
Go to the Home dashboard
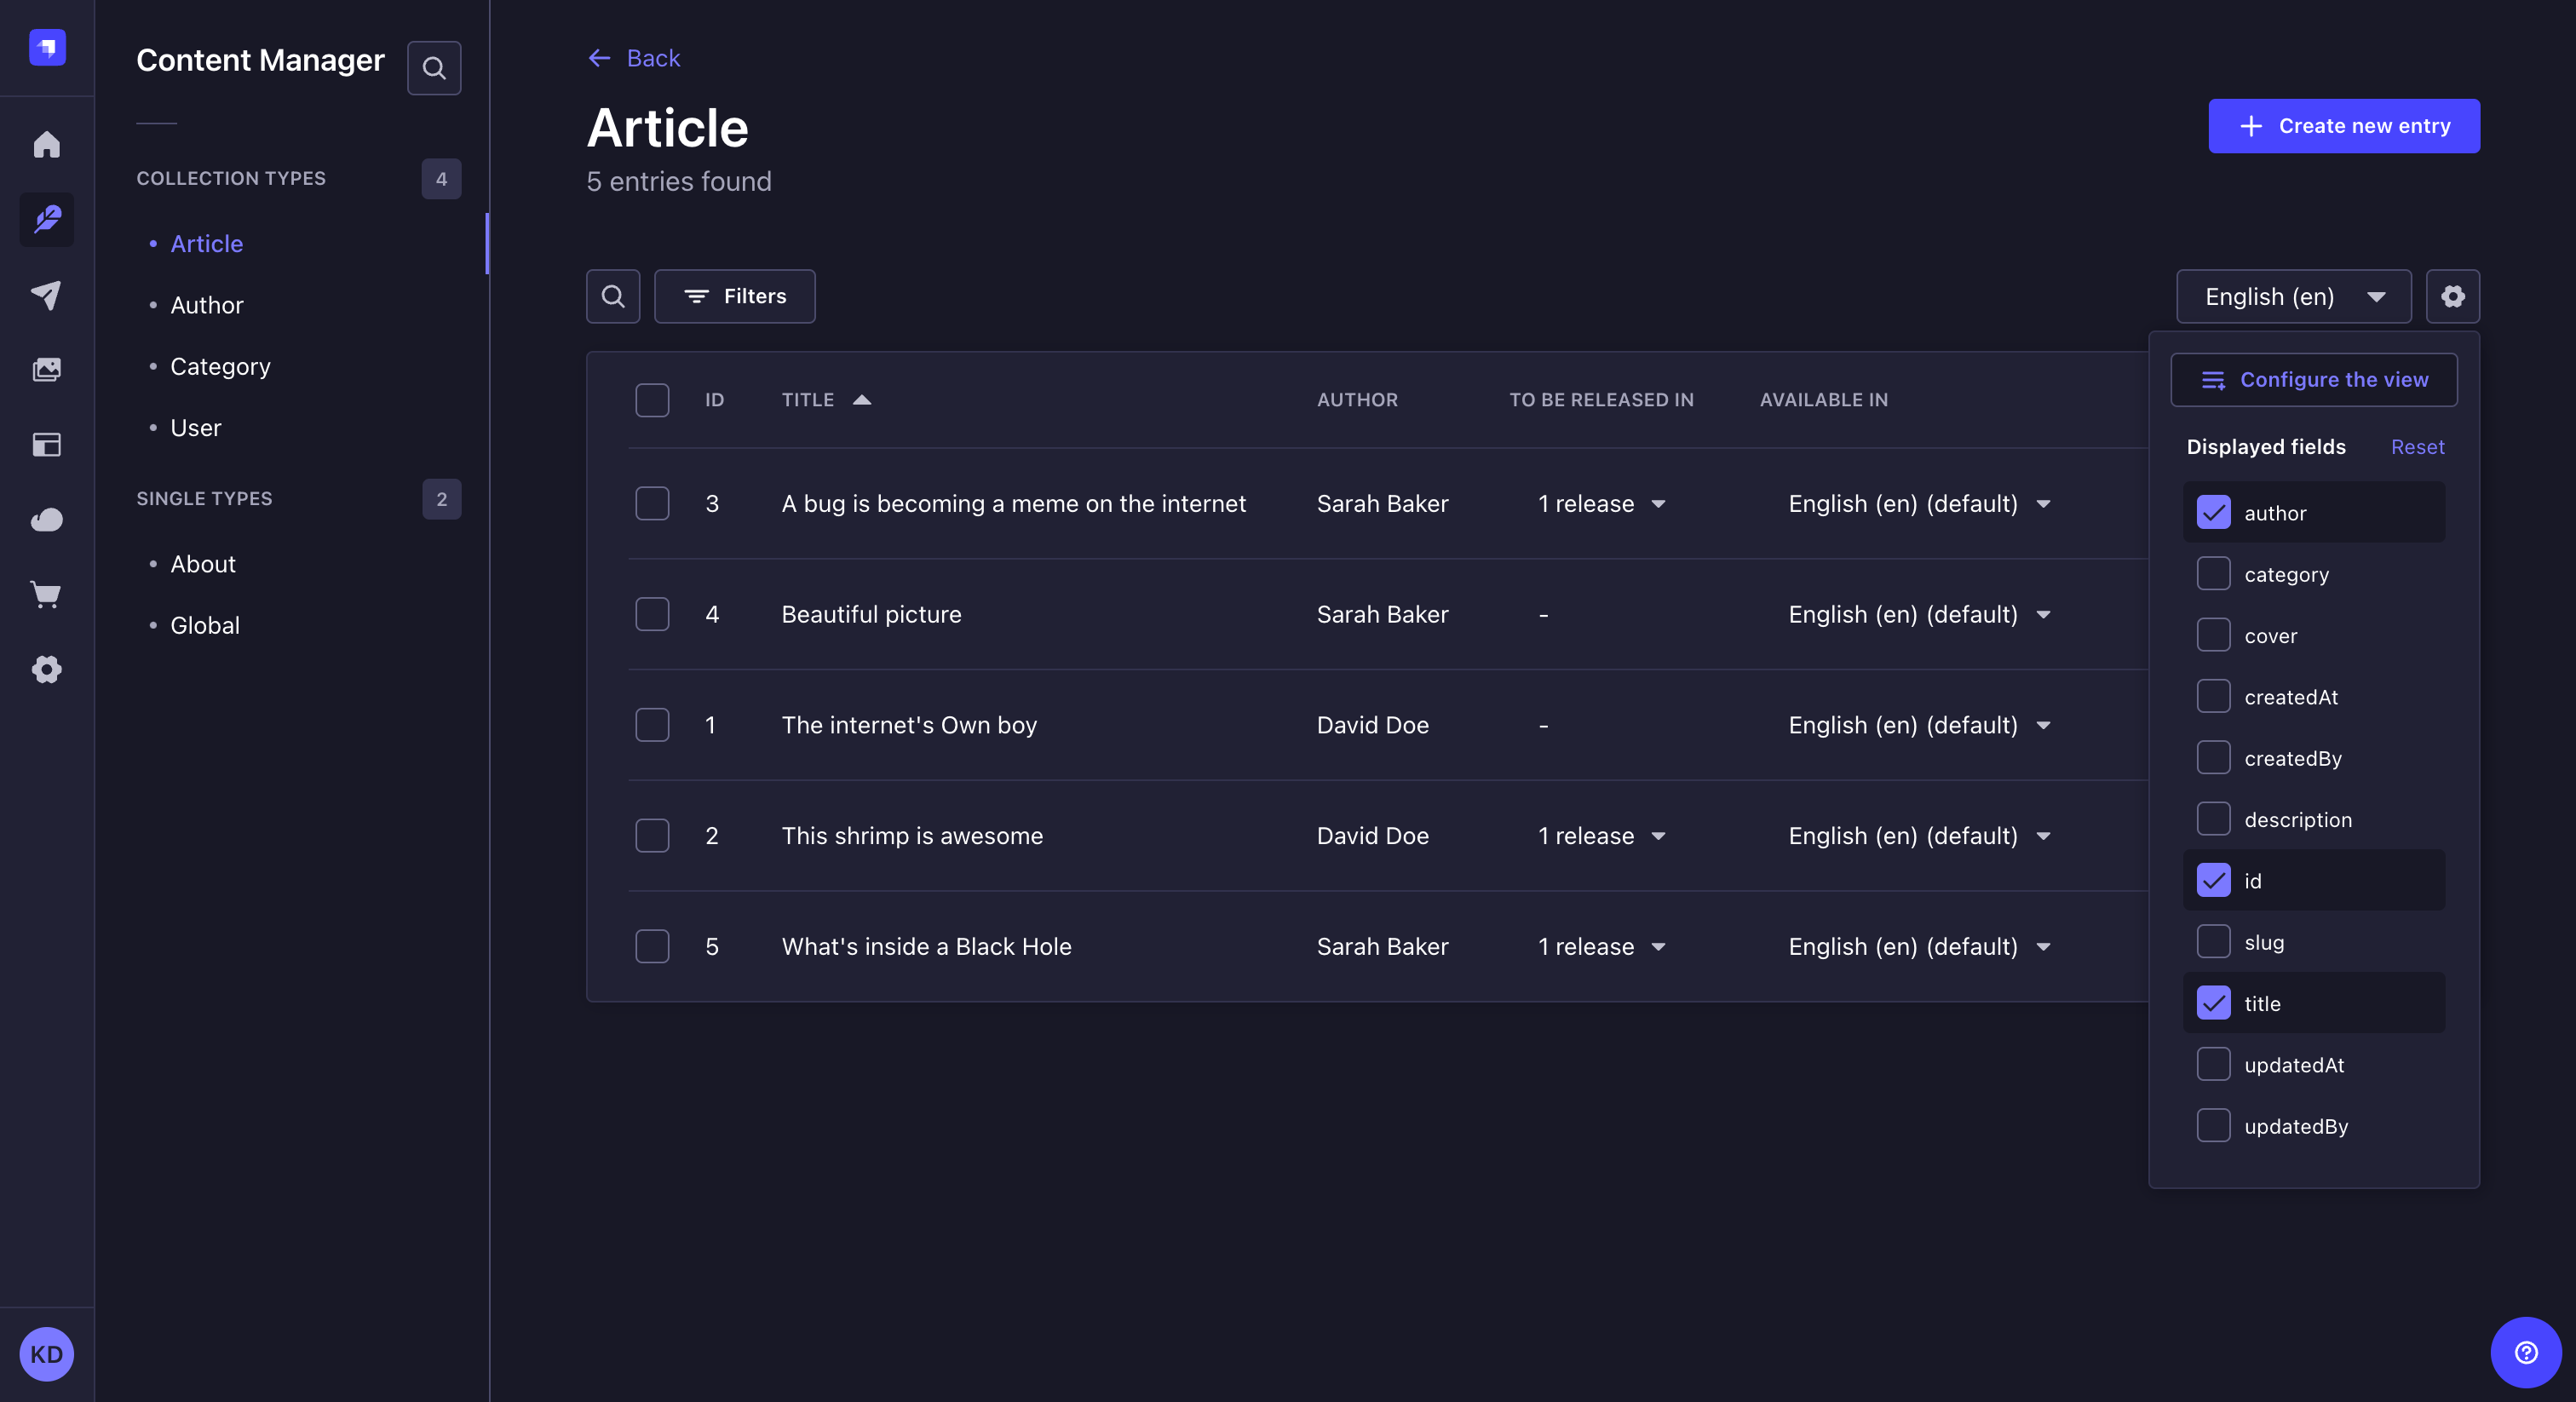pos(46,145)
